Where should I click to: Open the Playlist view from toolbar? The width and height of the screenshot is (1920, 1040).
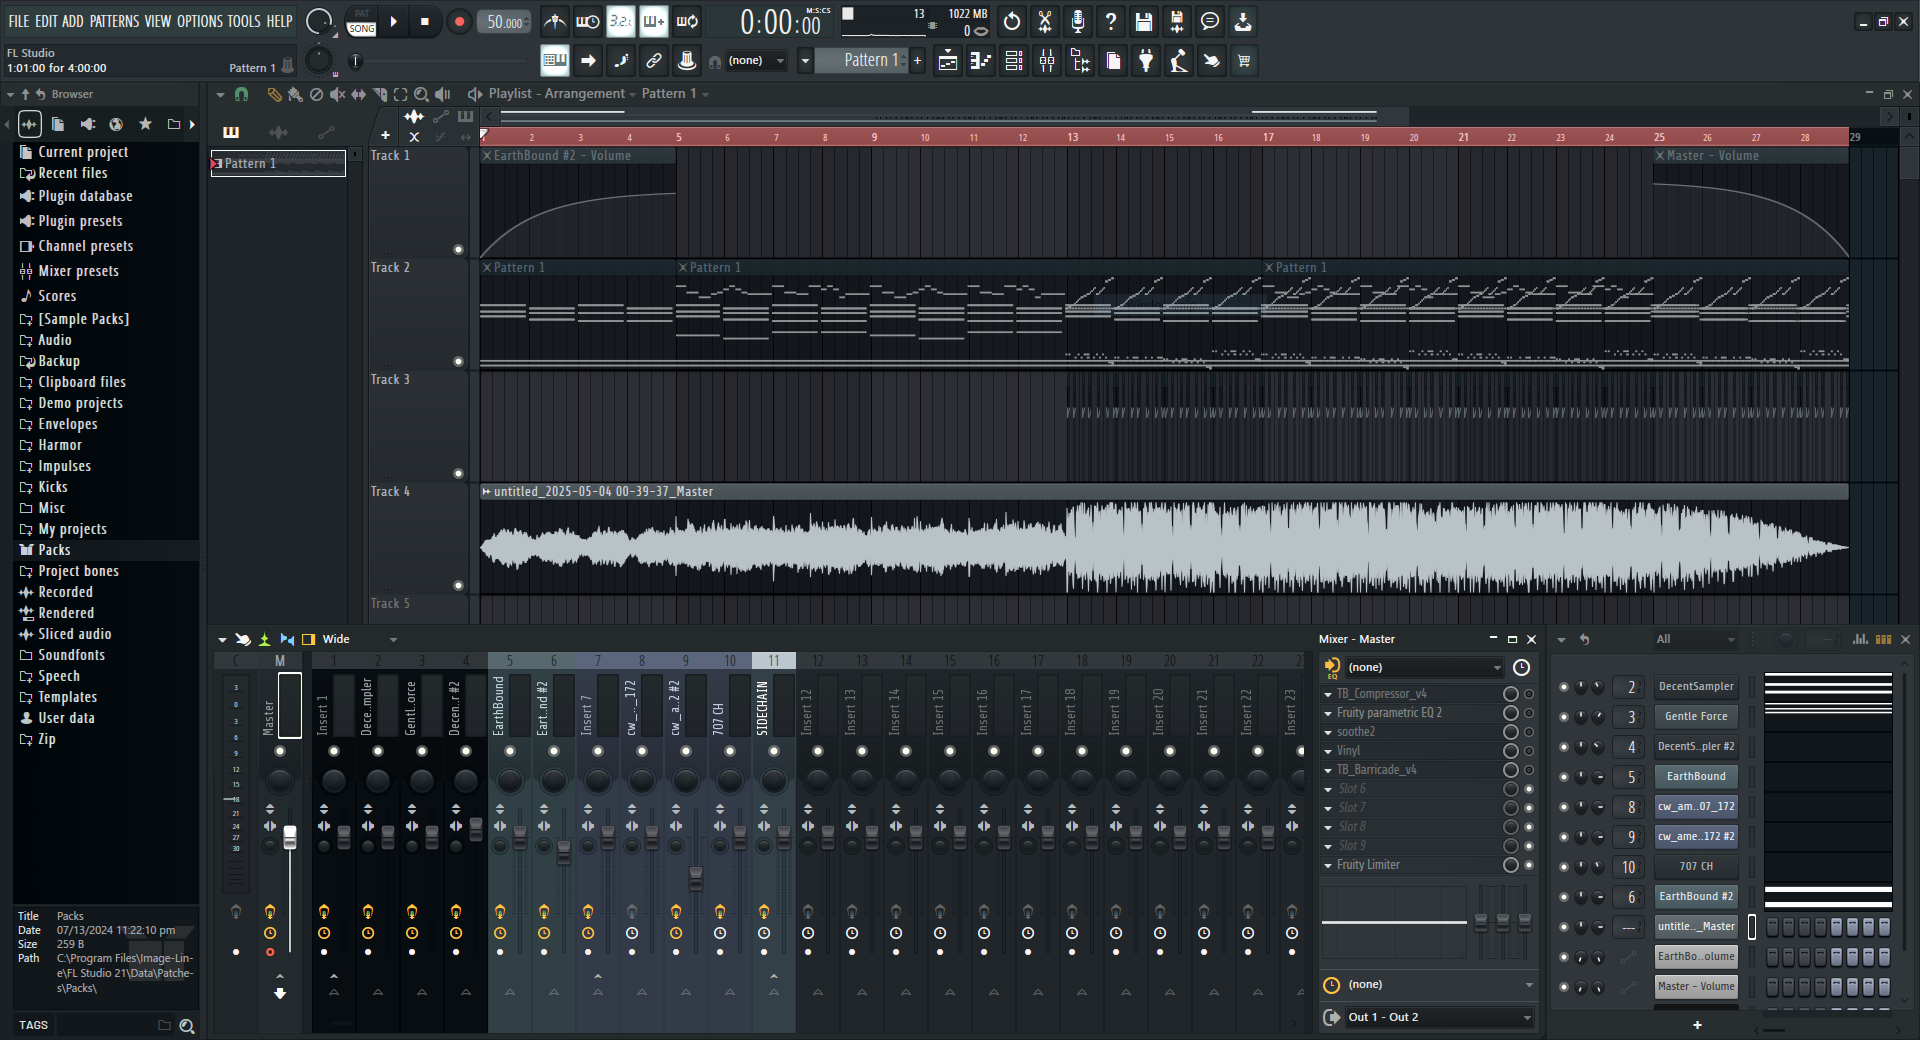click(x=948, y=61)
